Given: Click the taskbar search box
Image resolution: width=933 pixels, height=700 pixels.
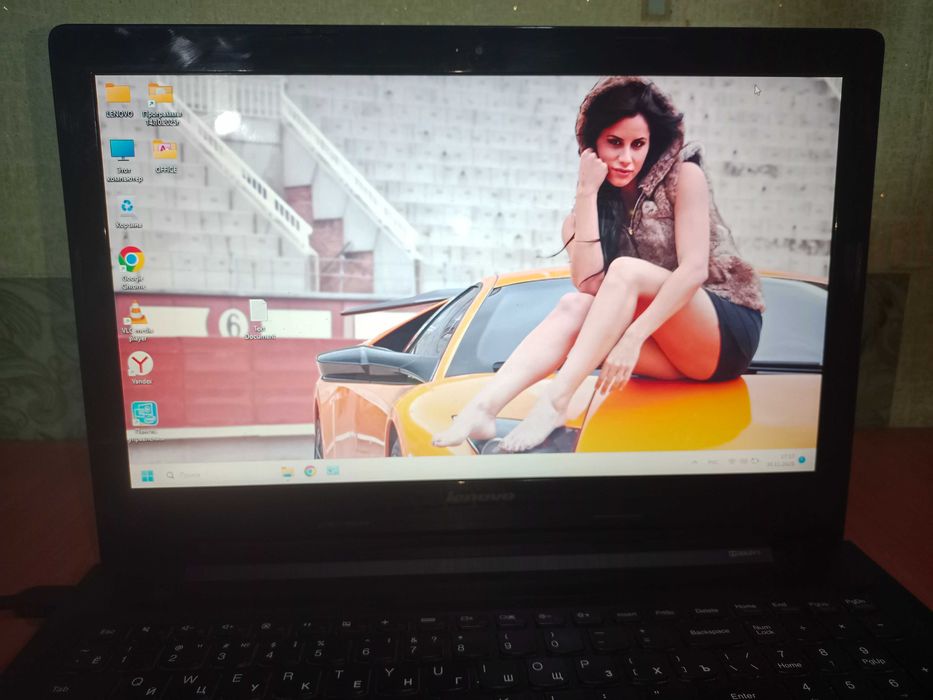Looking at the screenshot, I should [217, 475].
